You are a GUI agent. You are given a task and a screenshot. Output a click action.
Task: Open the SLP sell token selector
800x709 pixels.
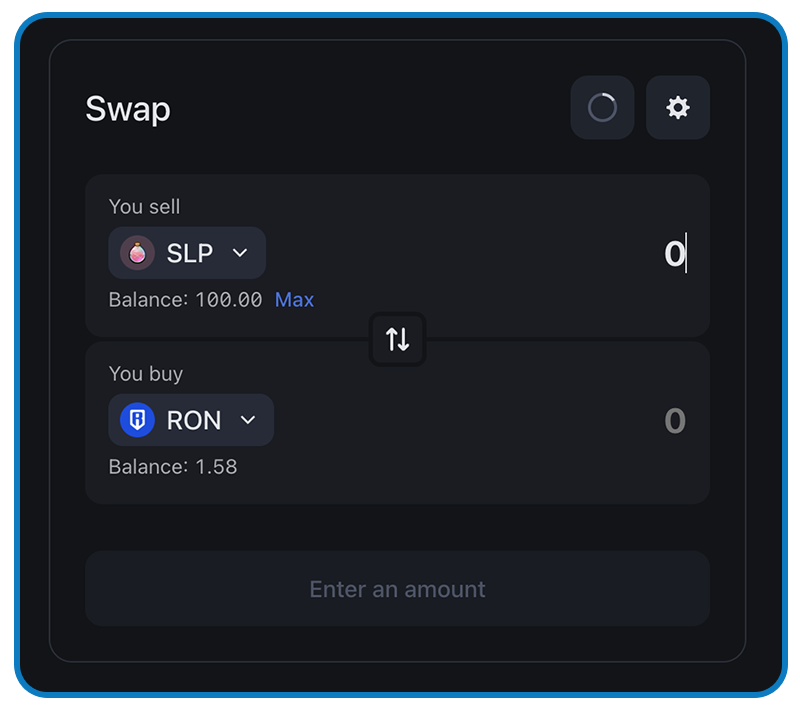click(x=187, y=253)
